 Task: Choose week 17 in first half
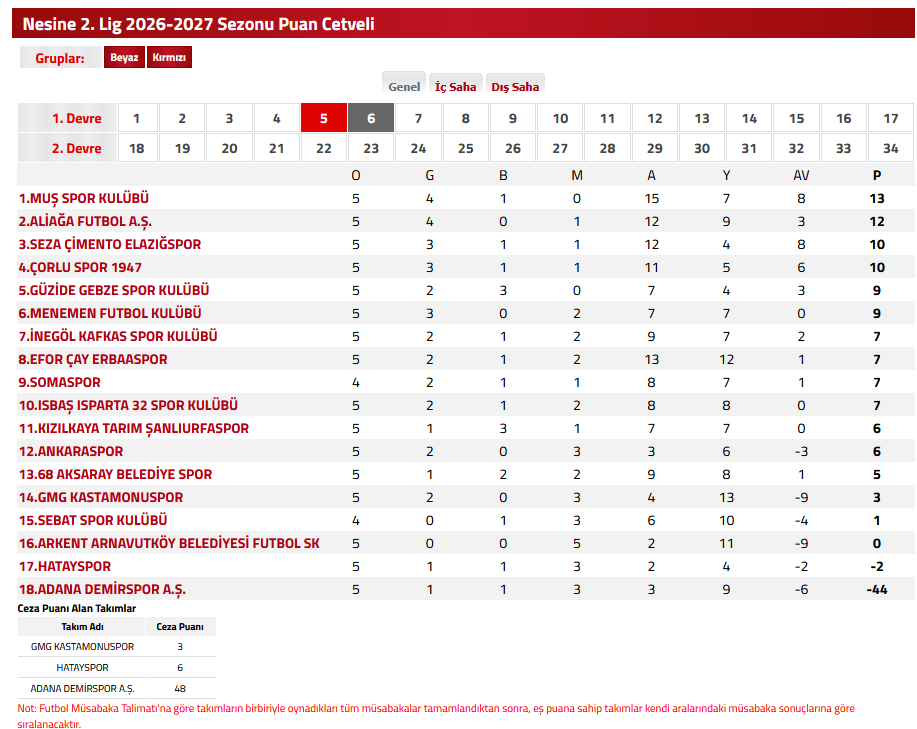(891, 118)
